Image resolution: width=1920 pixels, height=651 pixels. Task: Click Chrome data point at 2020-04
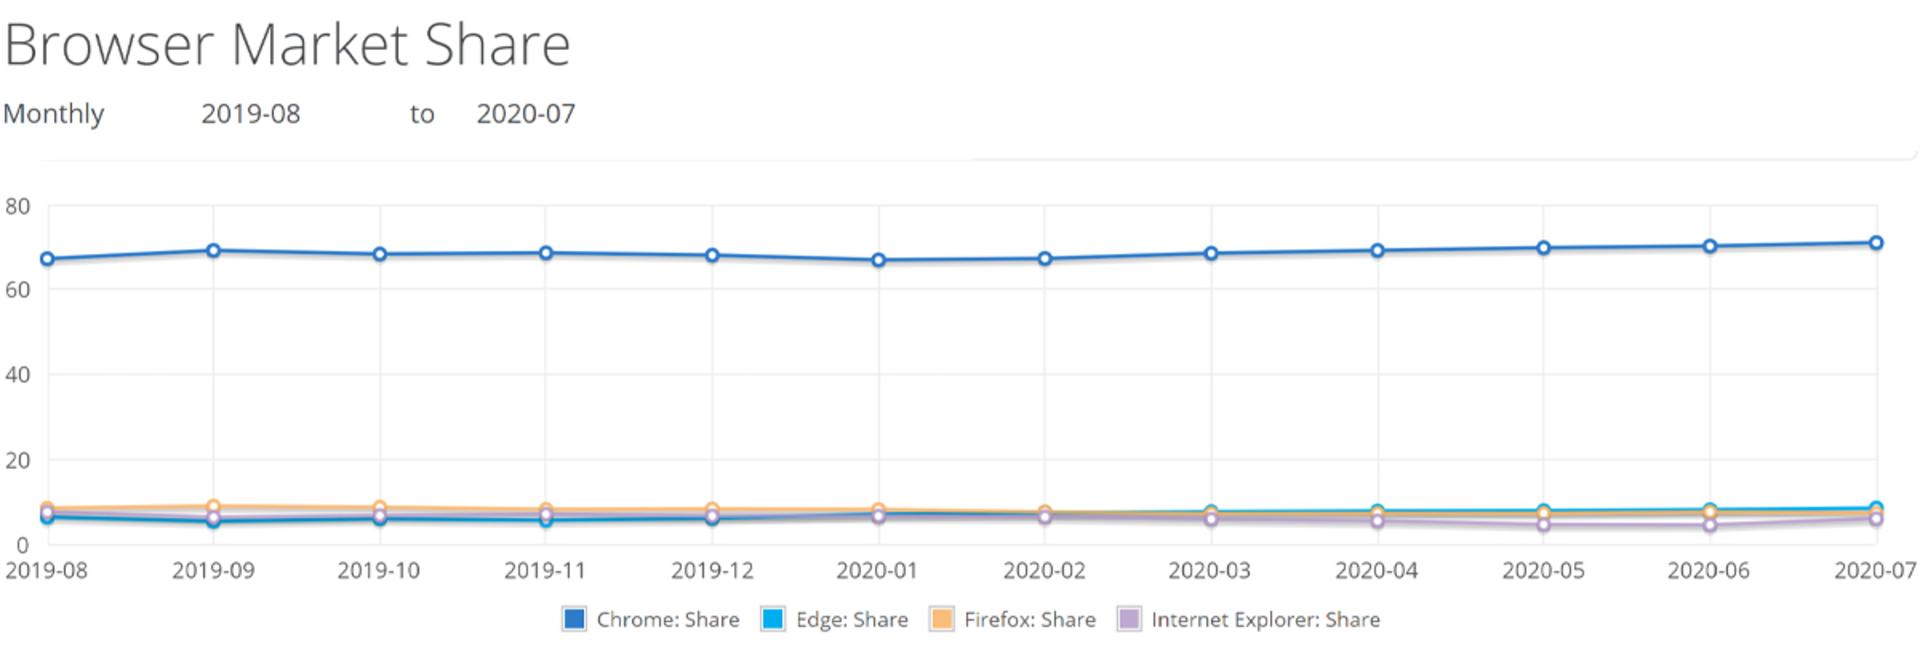click(x=1377, y=251)
